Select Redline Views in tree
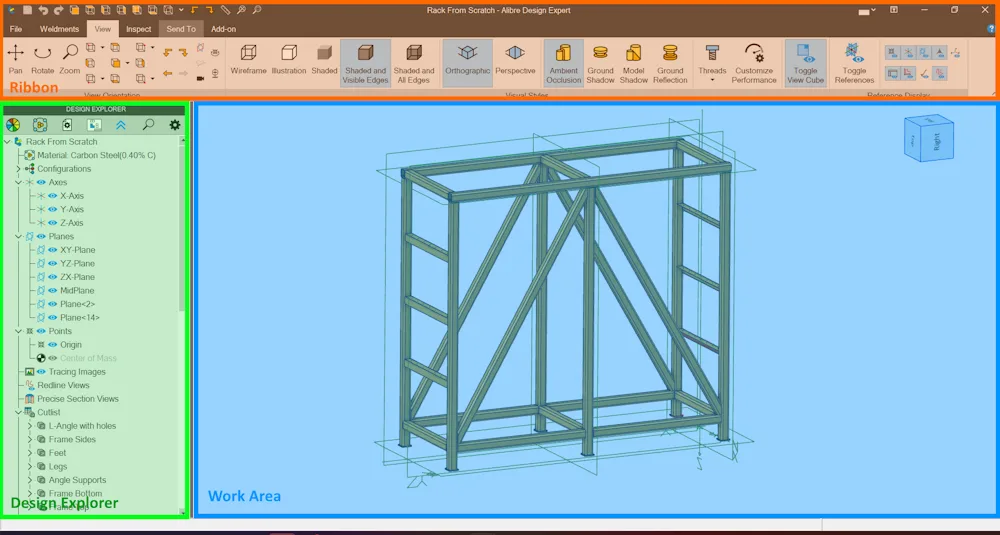This screenshot has width=1000, height=535. coord(63,385)
